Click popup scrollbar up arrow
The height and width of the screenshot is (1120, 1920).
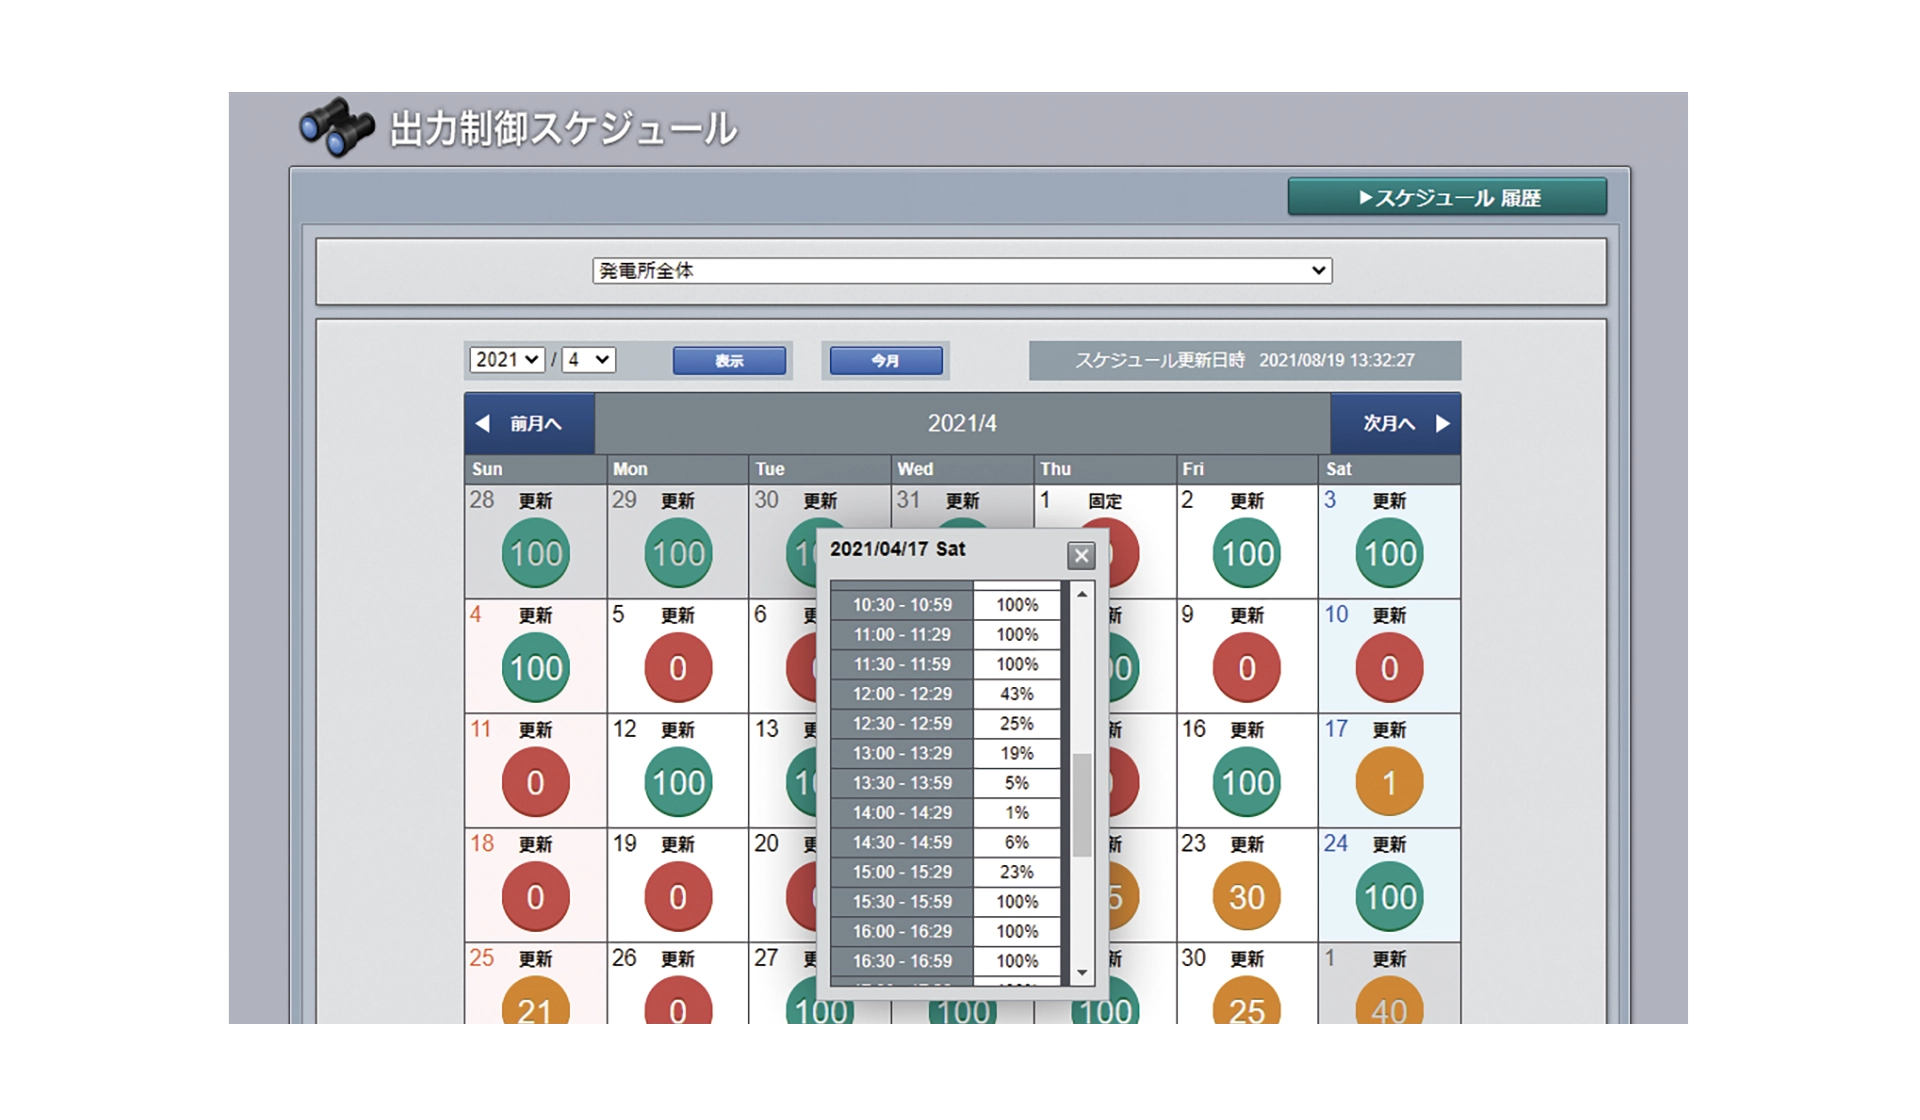pyautogui.click(x=1082, y=594)
